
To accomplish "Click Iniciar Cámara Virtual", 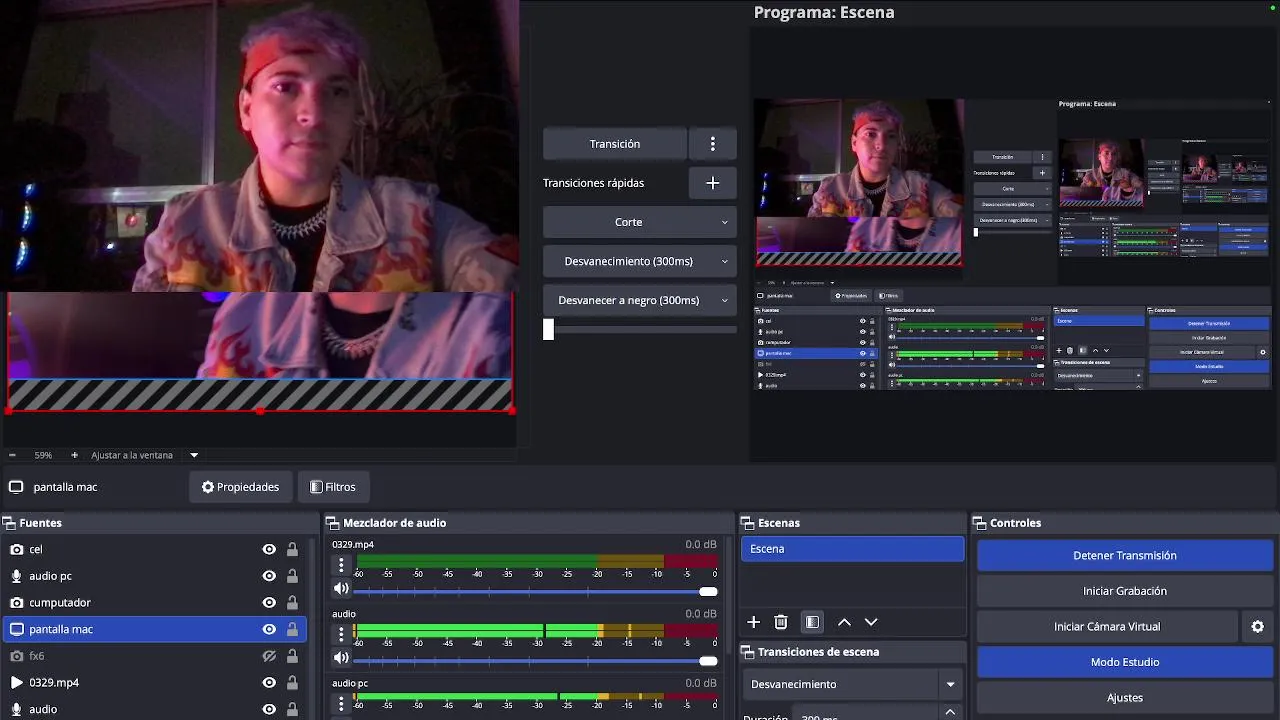I will (x=1107, y=627).
